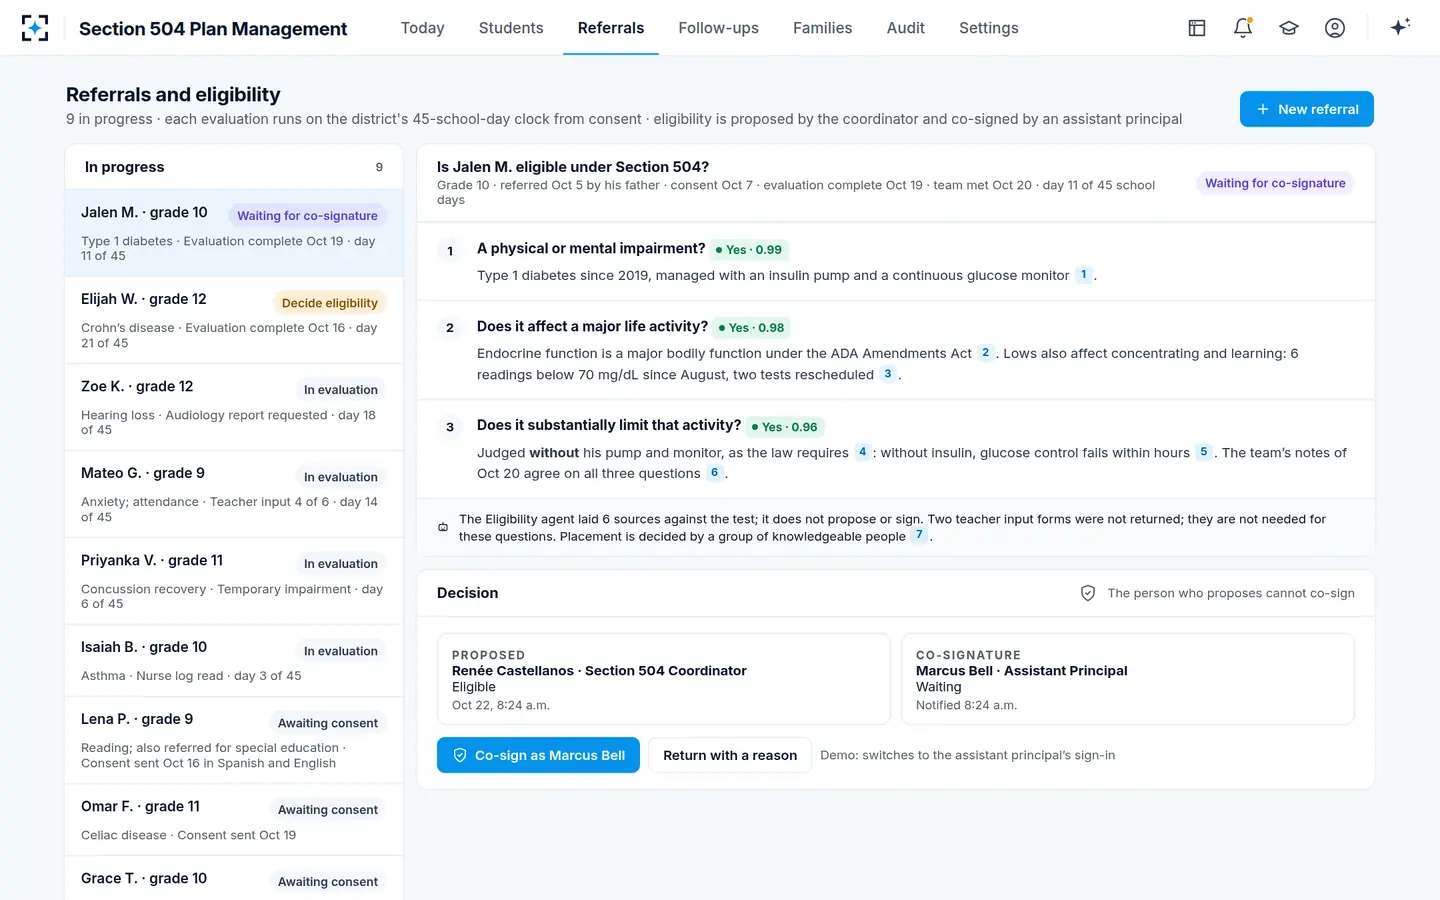Open the layout panel icon in the header
1440x900 pixels.
(1197, 28)
